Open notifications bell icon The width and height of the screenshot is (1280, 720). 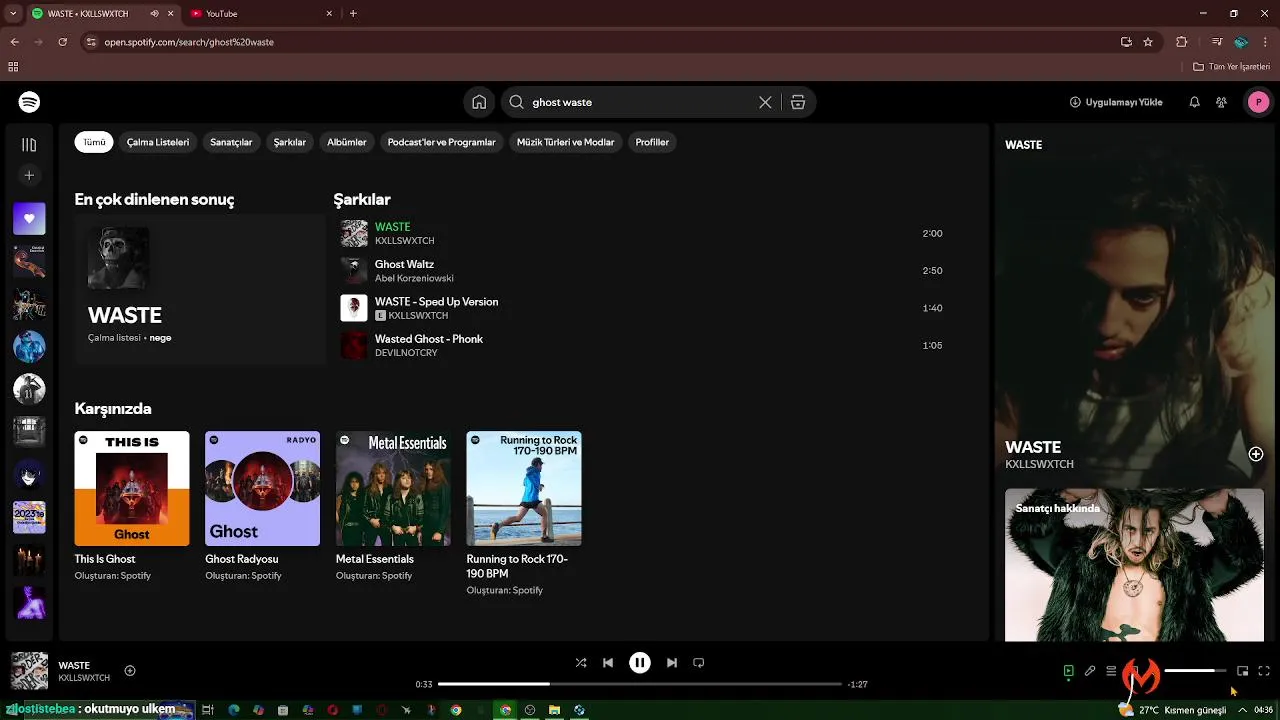pyautogui.click(x=1194, y=102)
